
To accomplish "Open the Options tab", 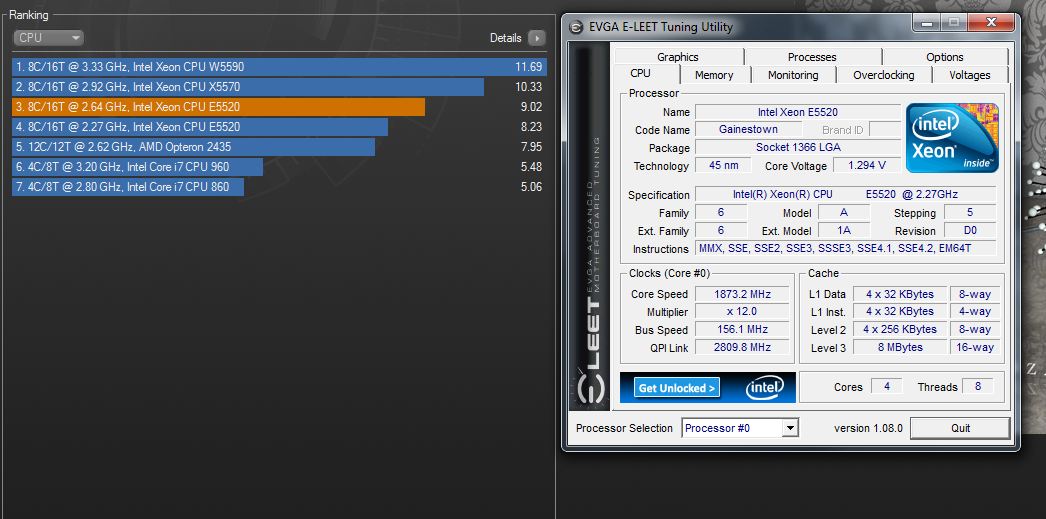I will [945, 57].
